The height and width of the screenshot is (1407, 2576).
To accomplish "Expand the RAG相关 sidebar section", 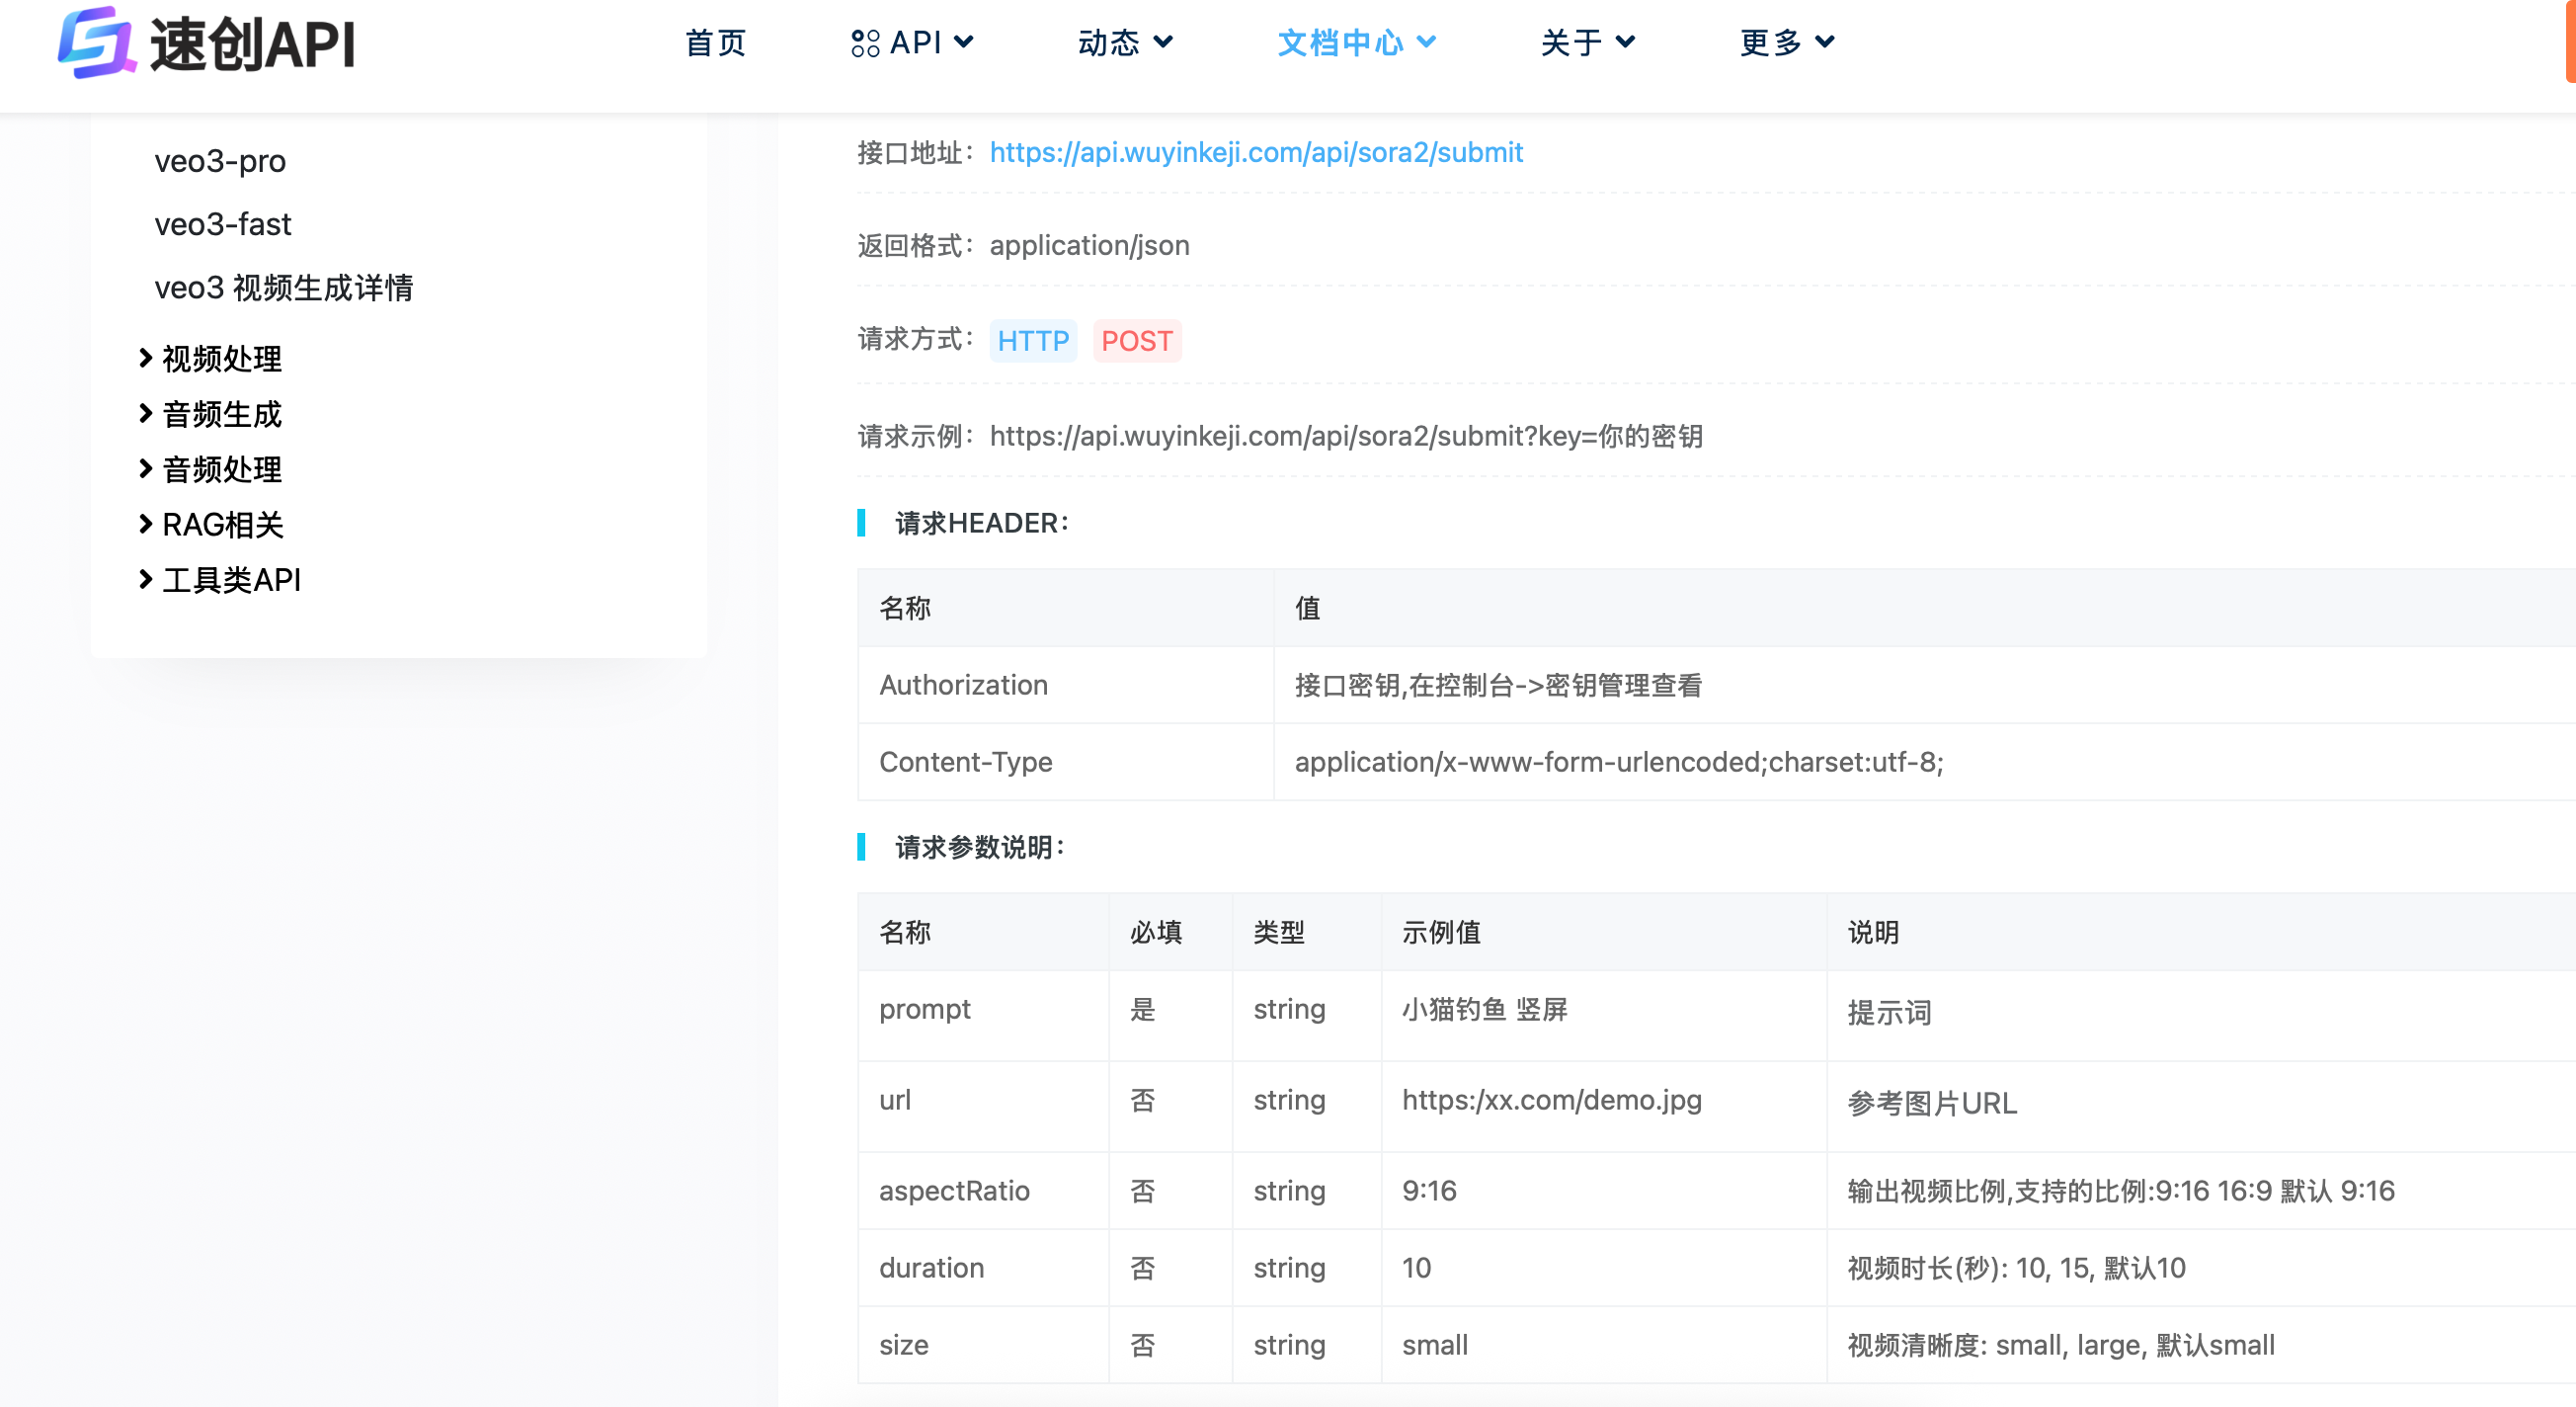I will click(221, 525).
